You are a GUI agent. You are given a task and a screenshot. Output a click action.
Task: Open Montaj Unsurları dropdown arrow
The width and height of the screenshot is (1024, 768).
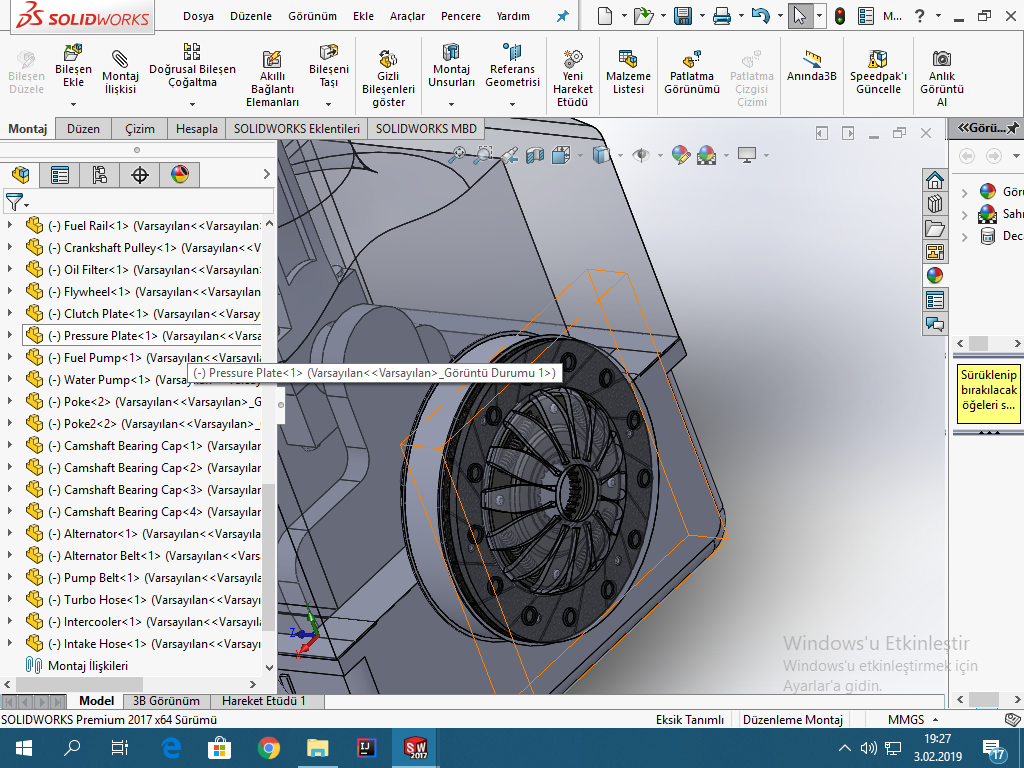(x=451, y=104)
